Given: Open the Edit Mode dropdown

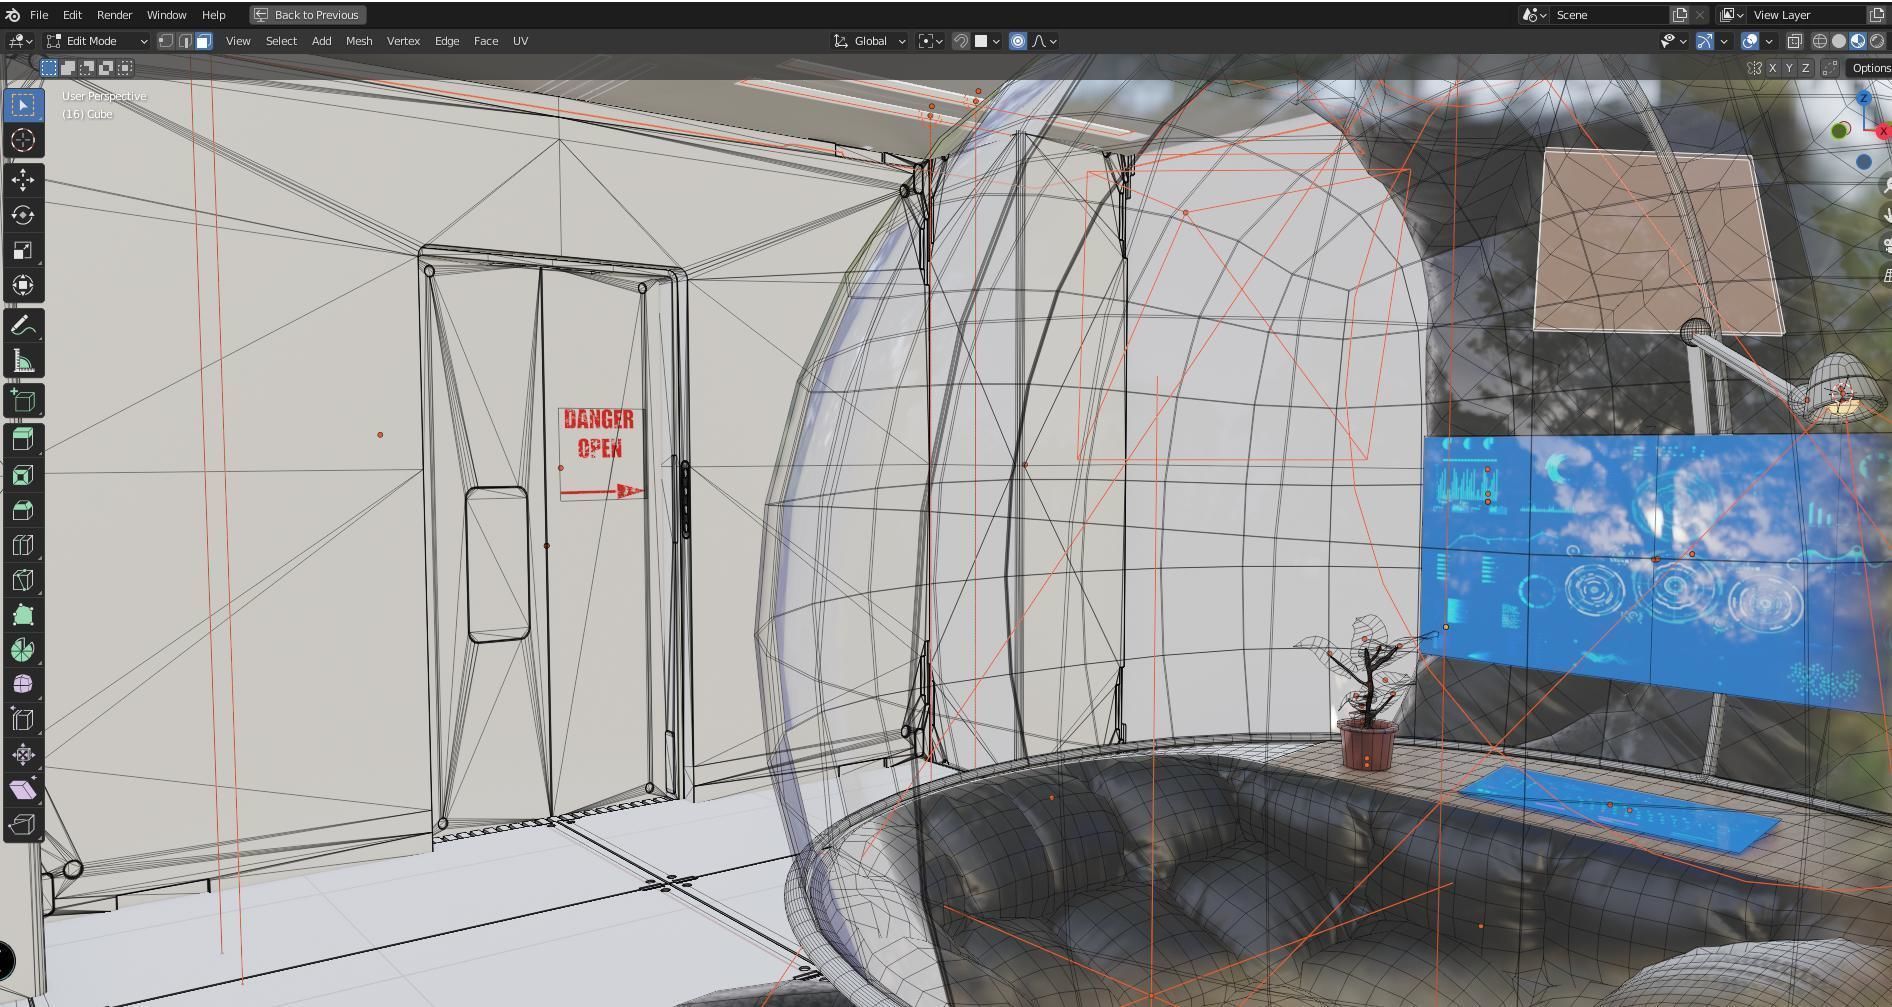Looking at the screenshot, I should 97,41.
